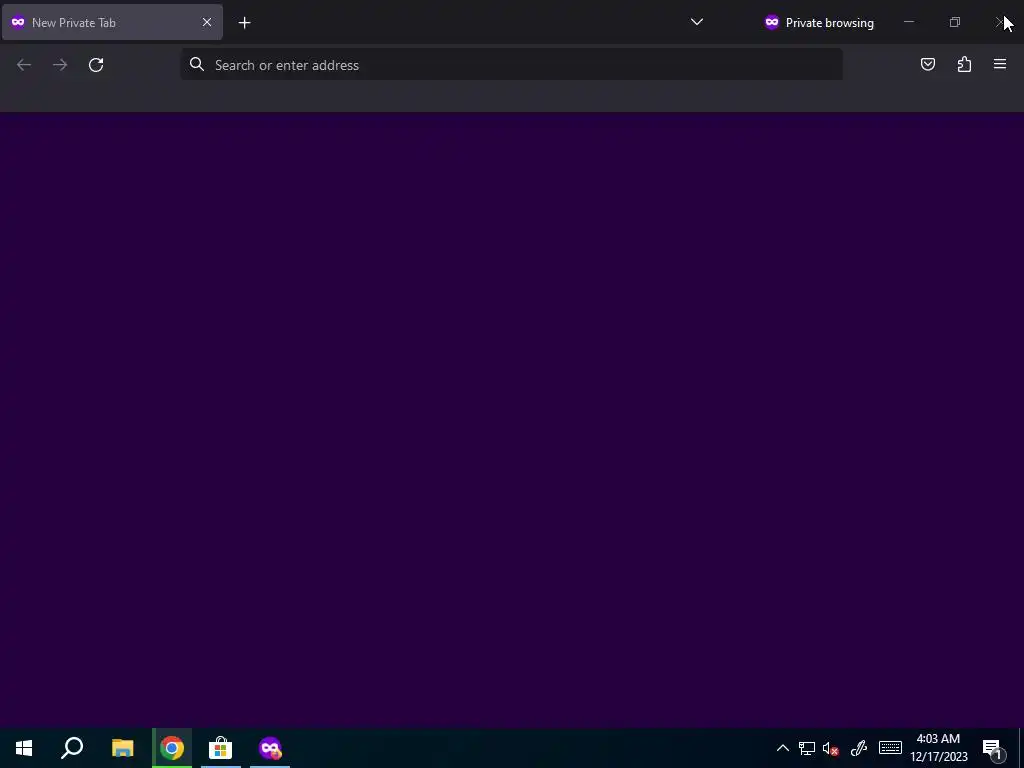Screen dimensions: 1024x768
Task: Click the magnifier icon in address bar
Action: 197,64
